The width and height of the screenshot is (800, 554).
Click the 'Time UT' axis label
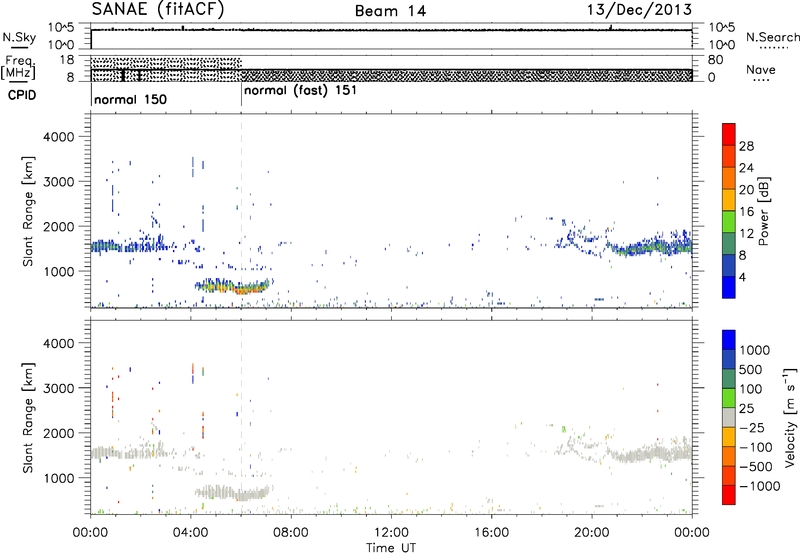coord(391,547)
